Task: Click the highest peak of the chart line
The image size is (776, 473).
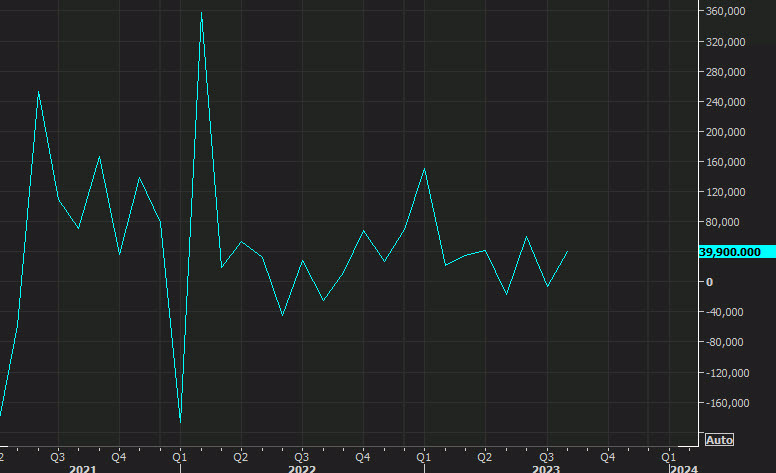Action: (x=202, y=13)
